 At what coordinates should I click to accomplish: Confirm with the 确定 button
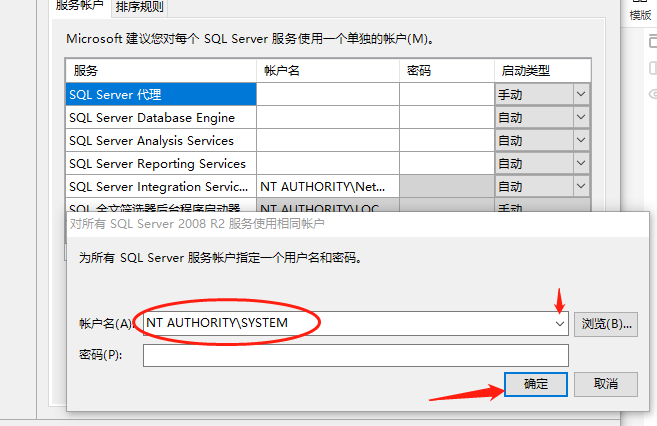point(536,384)
